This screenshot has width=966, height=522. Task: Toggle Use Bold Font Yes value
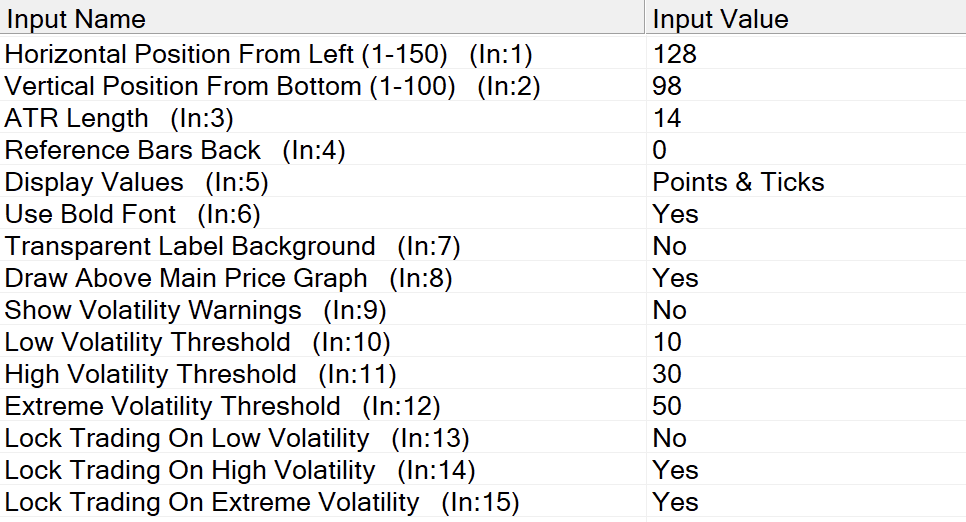(x=675, y=214)
